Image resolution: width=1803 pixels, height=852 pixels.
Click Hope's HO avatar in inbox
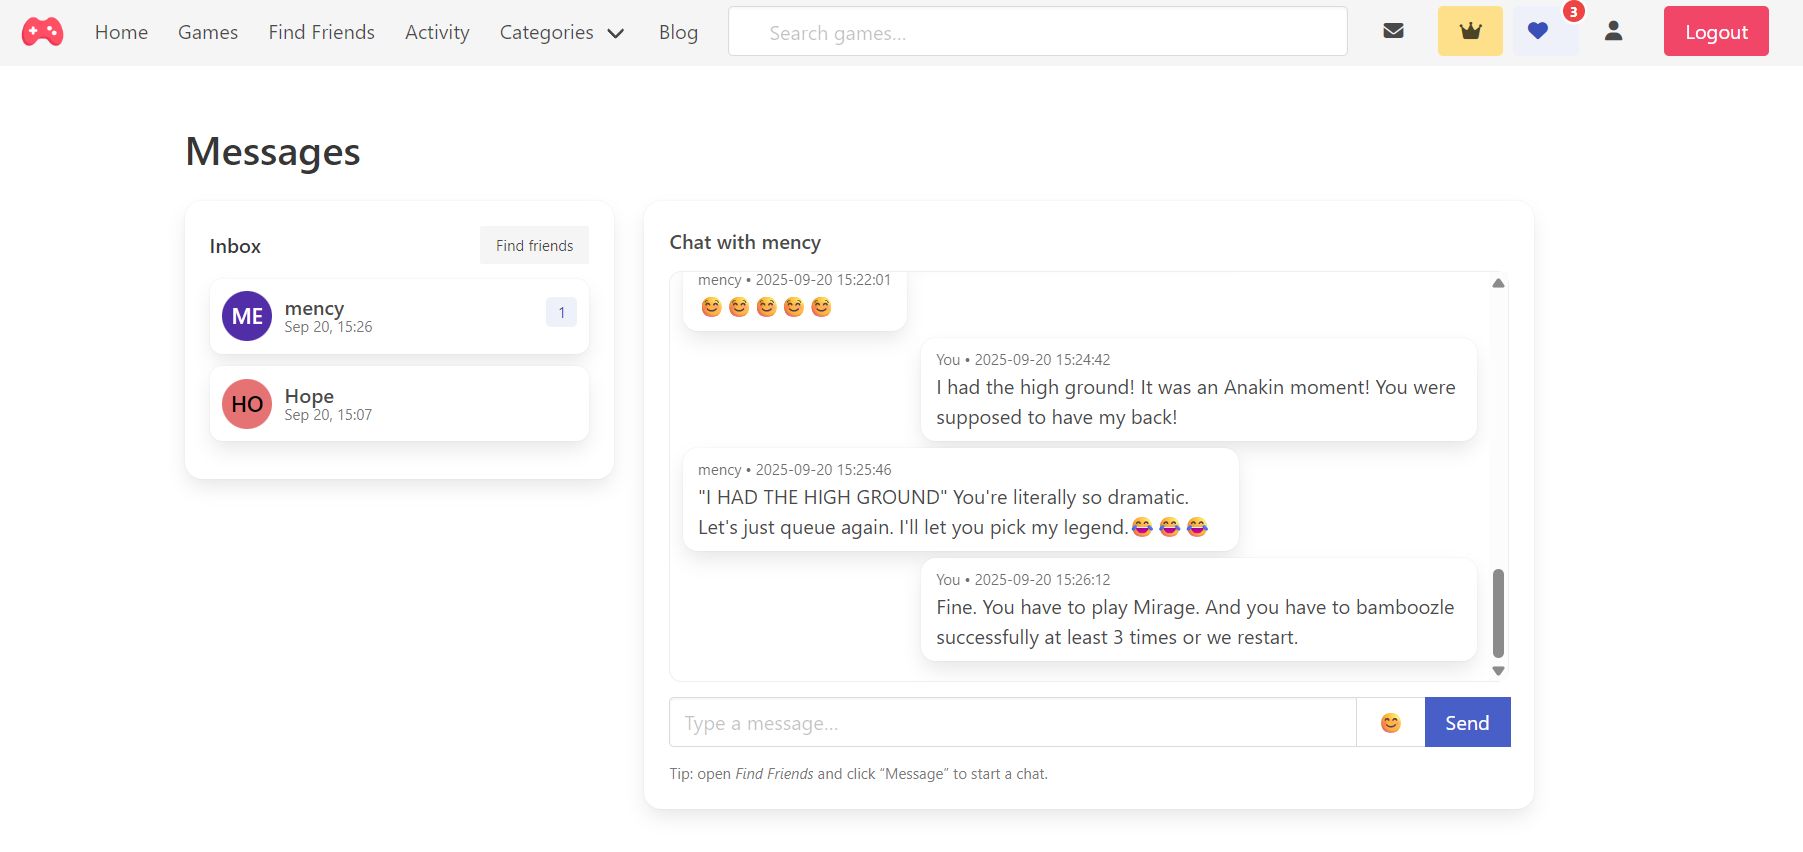pos(247,404)
